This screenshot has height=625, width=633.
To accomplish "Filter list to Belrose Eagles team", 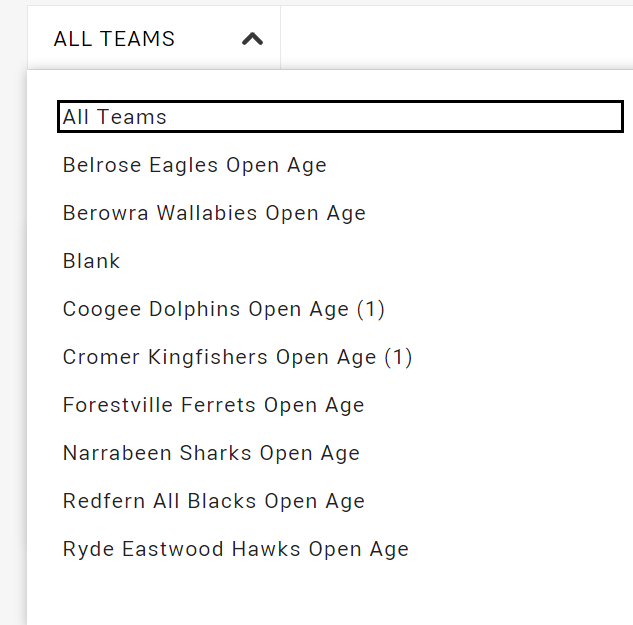I will 195,165.
